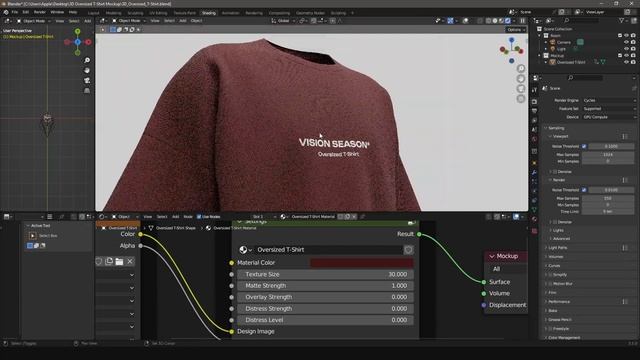Viewport: 640px width, 360px height.
Task: Open the Global transform orientation dropdown
Action: coord(283,20)
